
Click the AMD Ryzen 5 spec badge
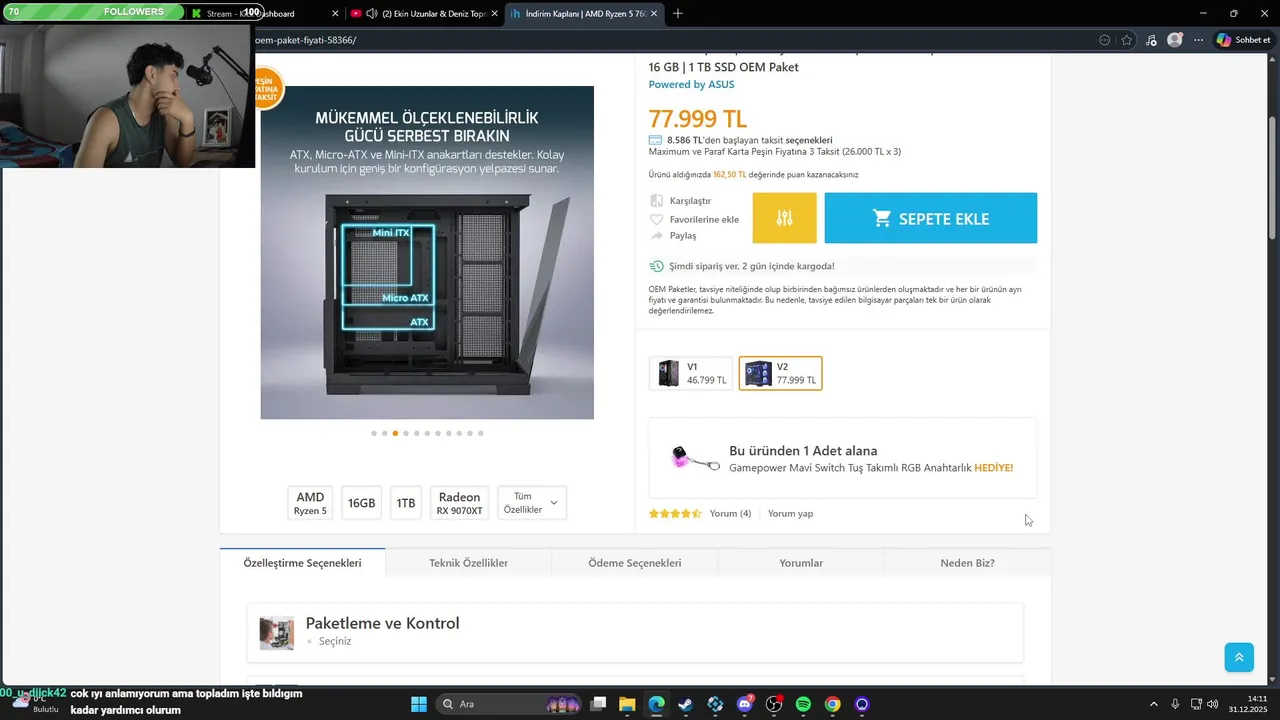(x=310, y=503)
